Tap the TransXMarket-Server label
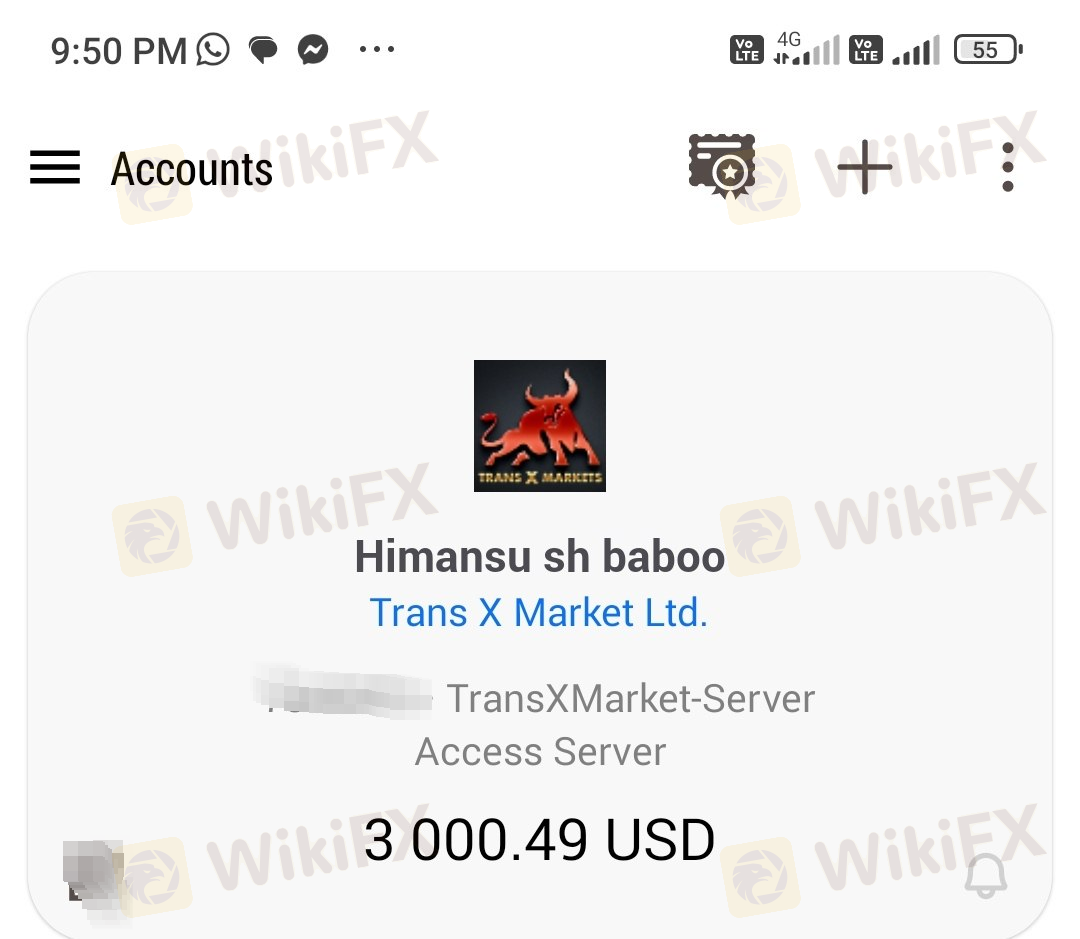The width and height of the screenshot is (1080, 939). 631,699
